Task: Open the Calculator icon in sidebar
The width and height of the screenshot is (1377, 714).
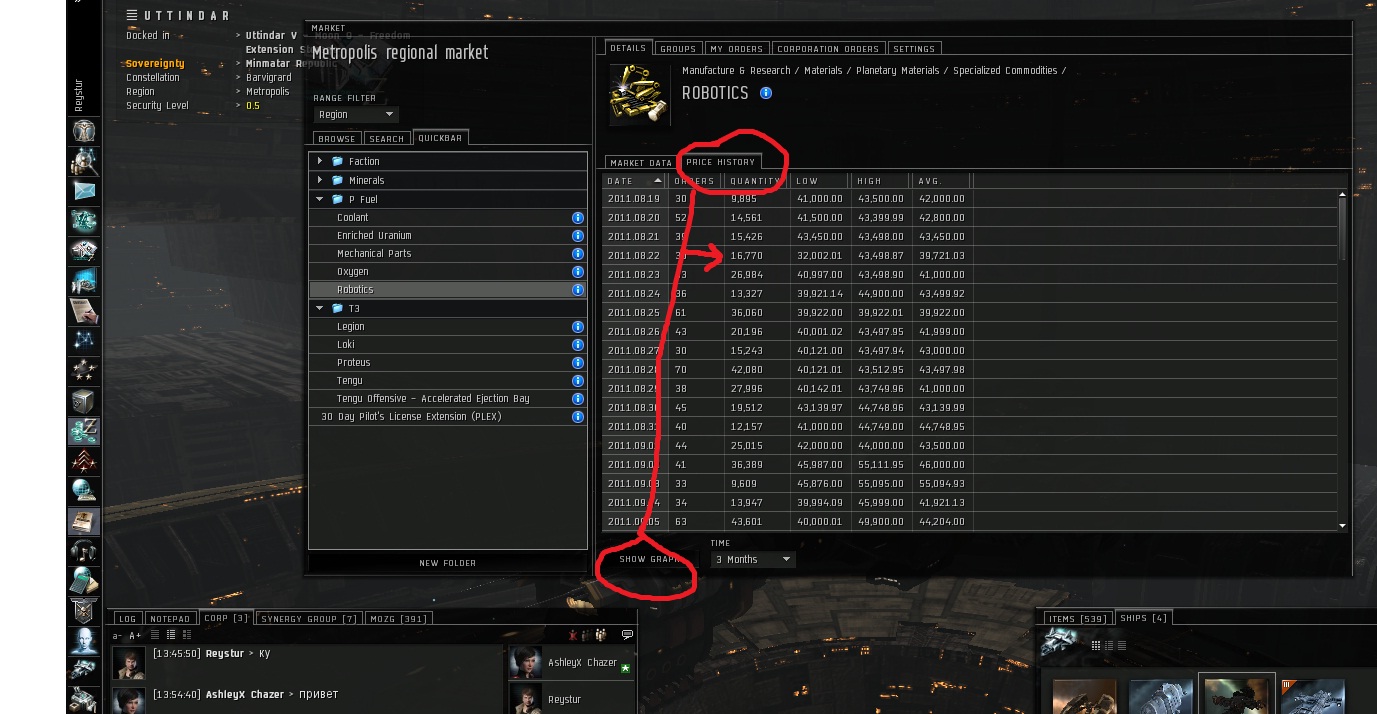Action: 84,580
